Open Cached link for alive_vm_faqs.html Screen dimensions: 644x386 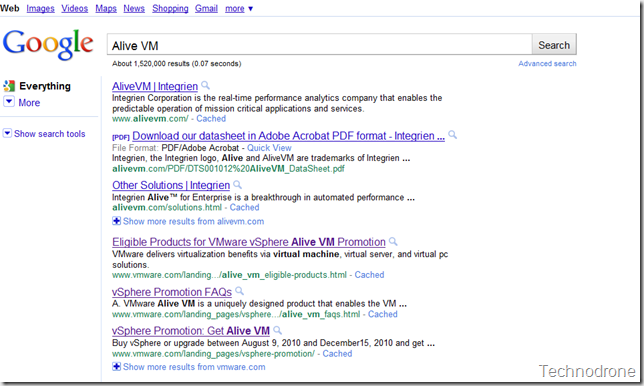pyautogui.click(x=383, y=314)
